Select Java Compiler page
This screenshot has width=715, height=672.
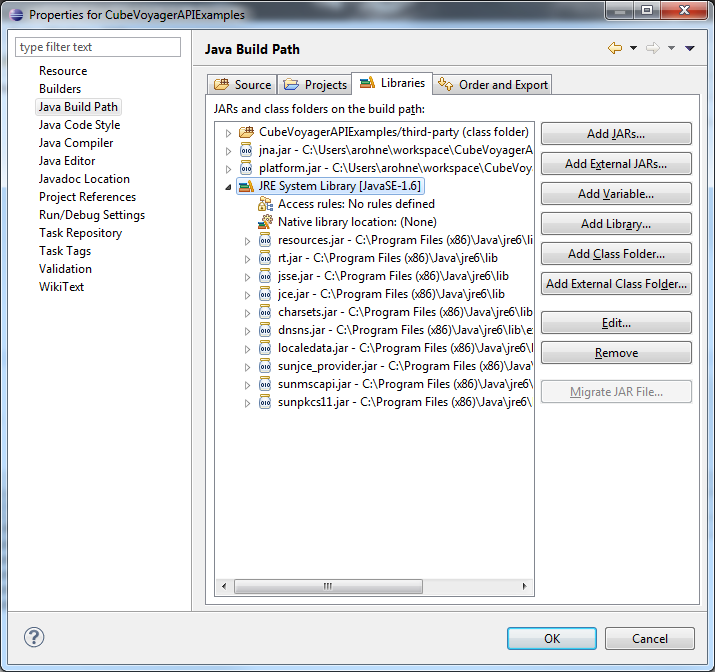pos(76,143)
